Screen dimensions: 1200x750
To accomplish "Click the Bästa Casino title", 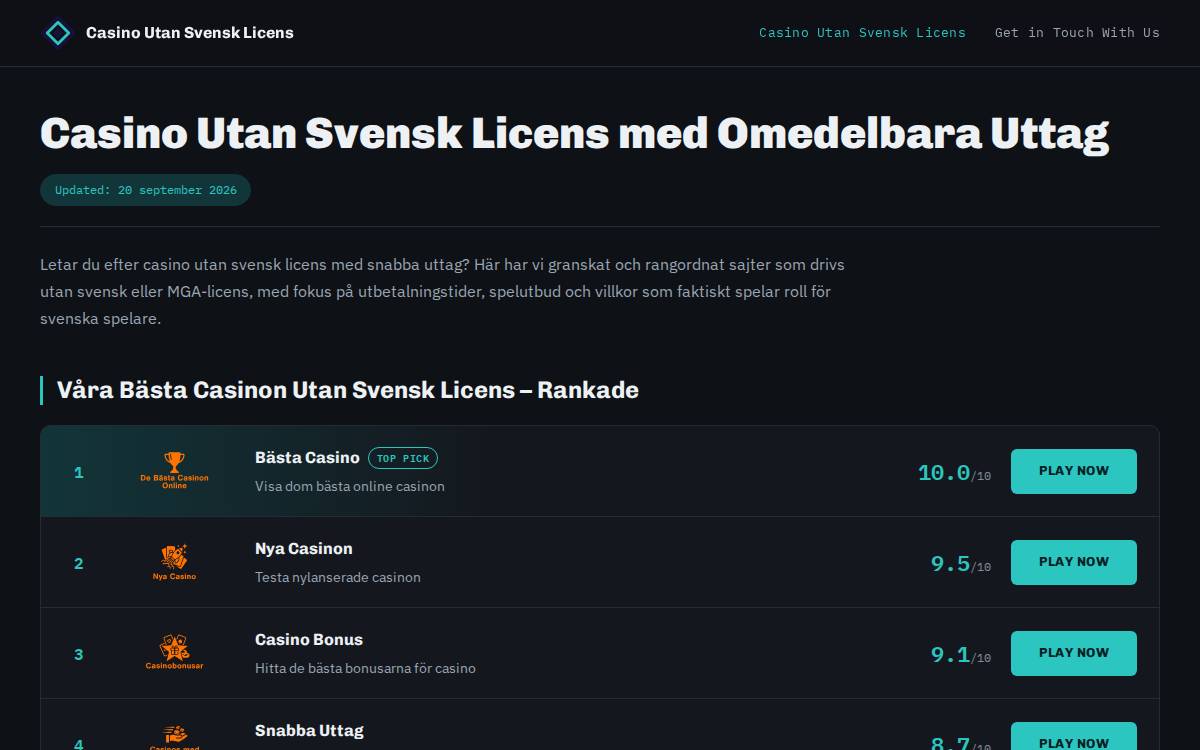I will click(307, 458).
